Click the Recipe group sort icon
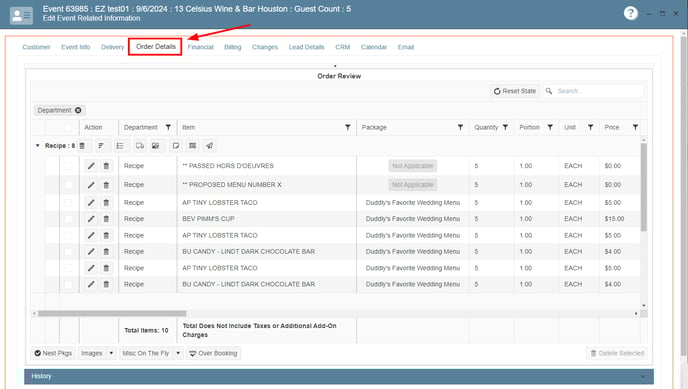The width and height of the screenshot is (688, 389). click(101, 146)
